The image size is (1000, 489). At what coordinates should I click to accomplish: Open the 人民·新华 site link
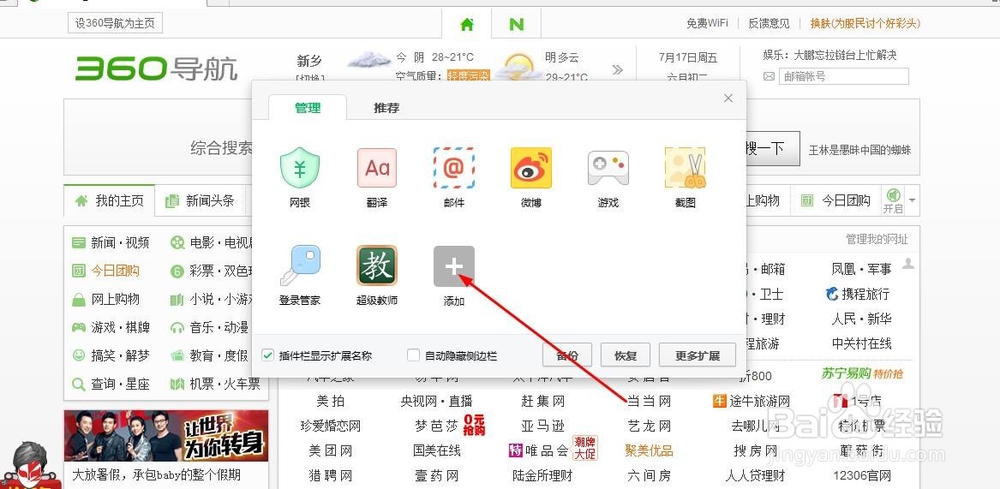click(861, 319)
